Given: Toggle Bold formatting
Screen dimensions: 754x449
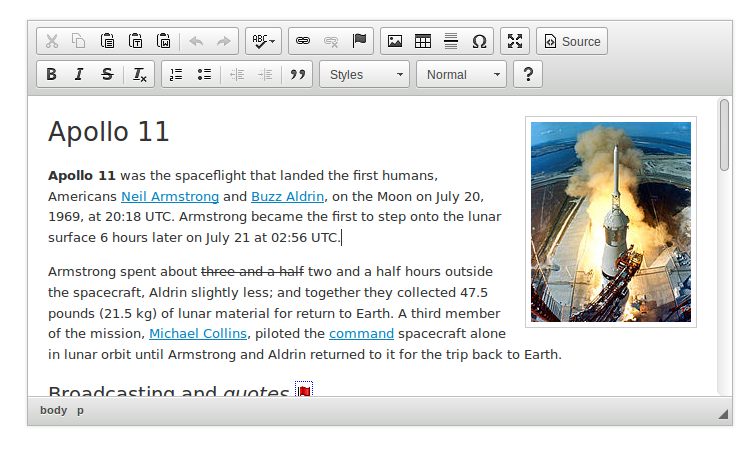Looking at the screenshot, I should tap(51, 75).
